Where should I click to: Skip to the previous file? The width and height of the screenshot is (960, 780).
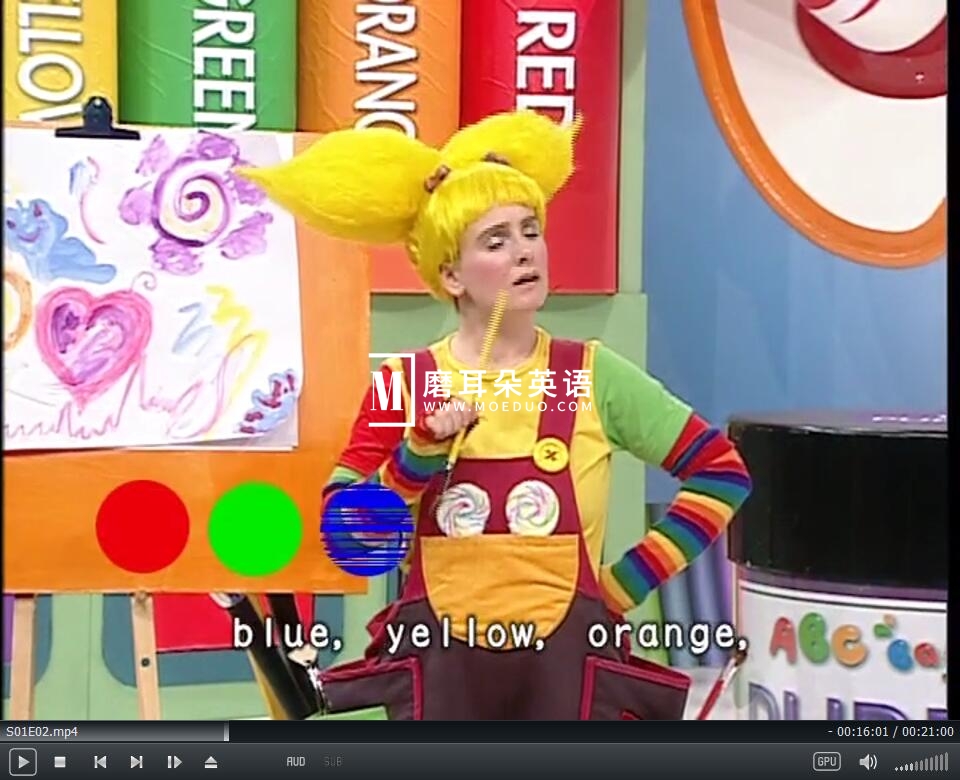coord(100,762)
